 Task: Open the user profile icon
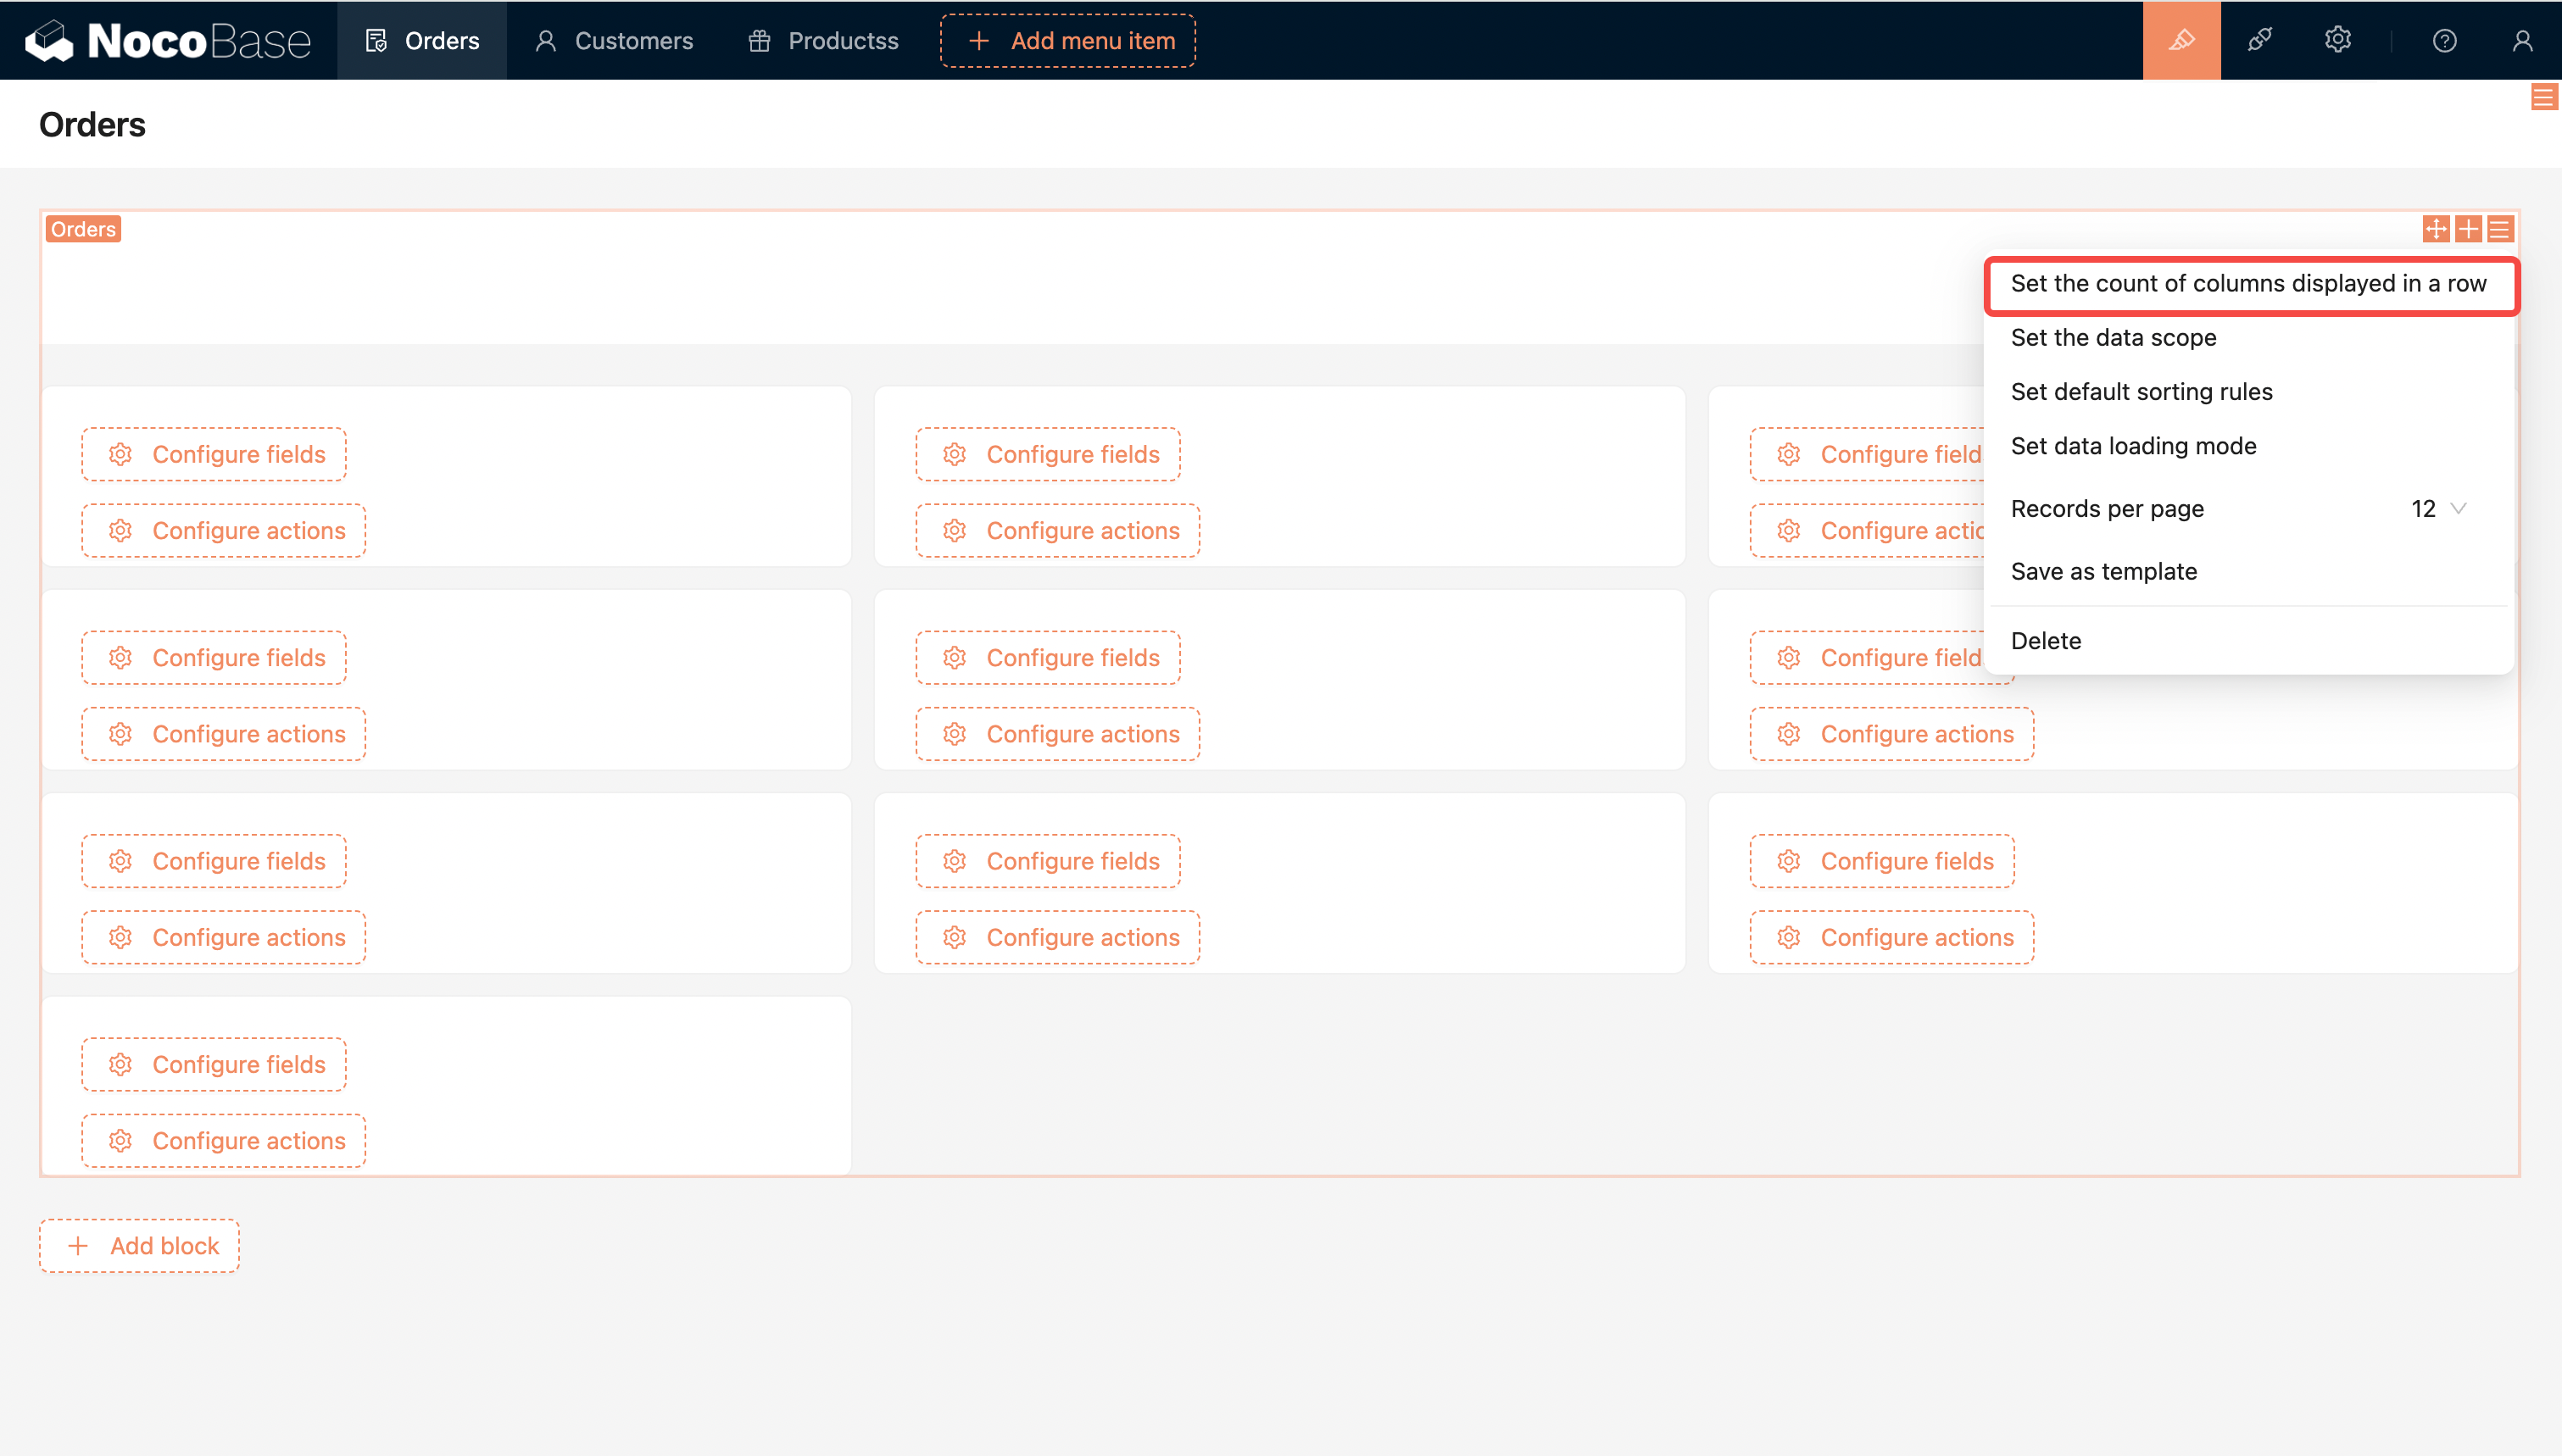click(x=2522, y=40)
